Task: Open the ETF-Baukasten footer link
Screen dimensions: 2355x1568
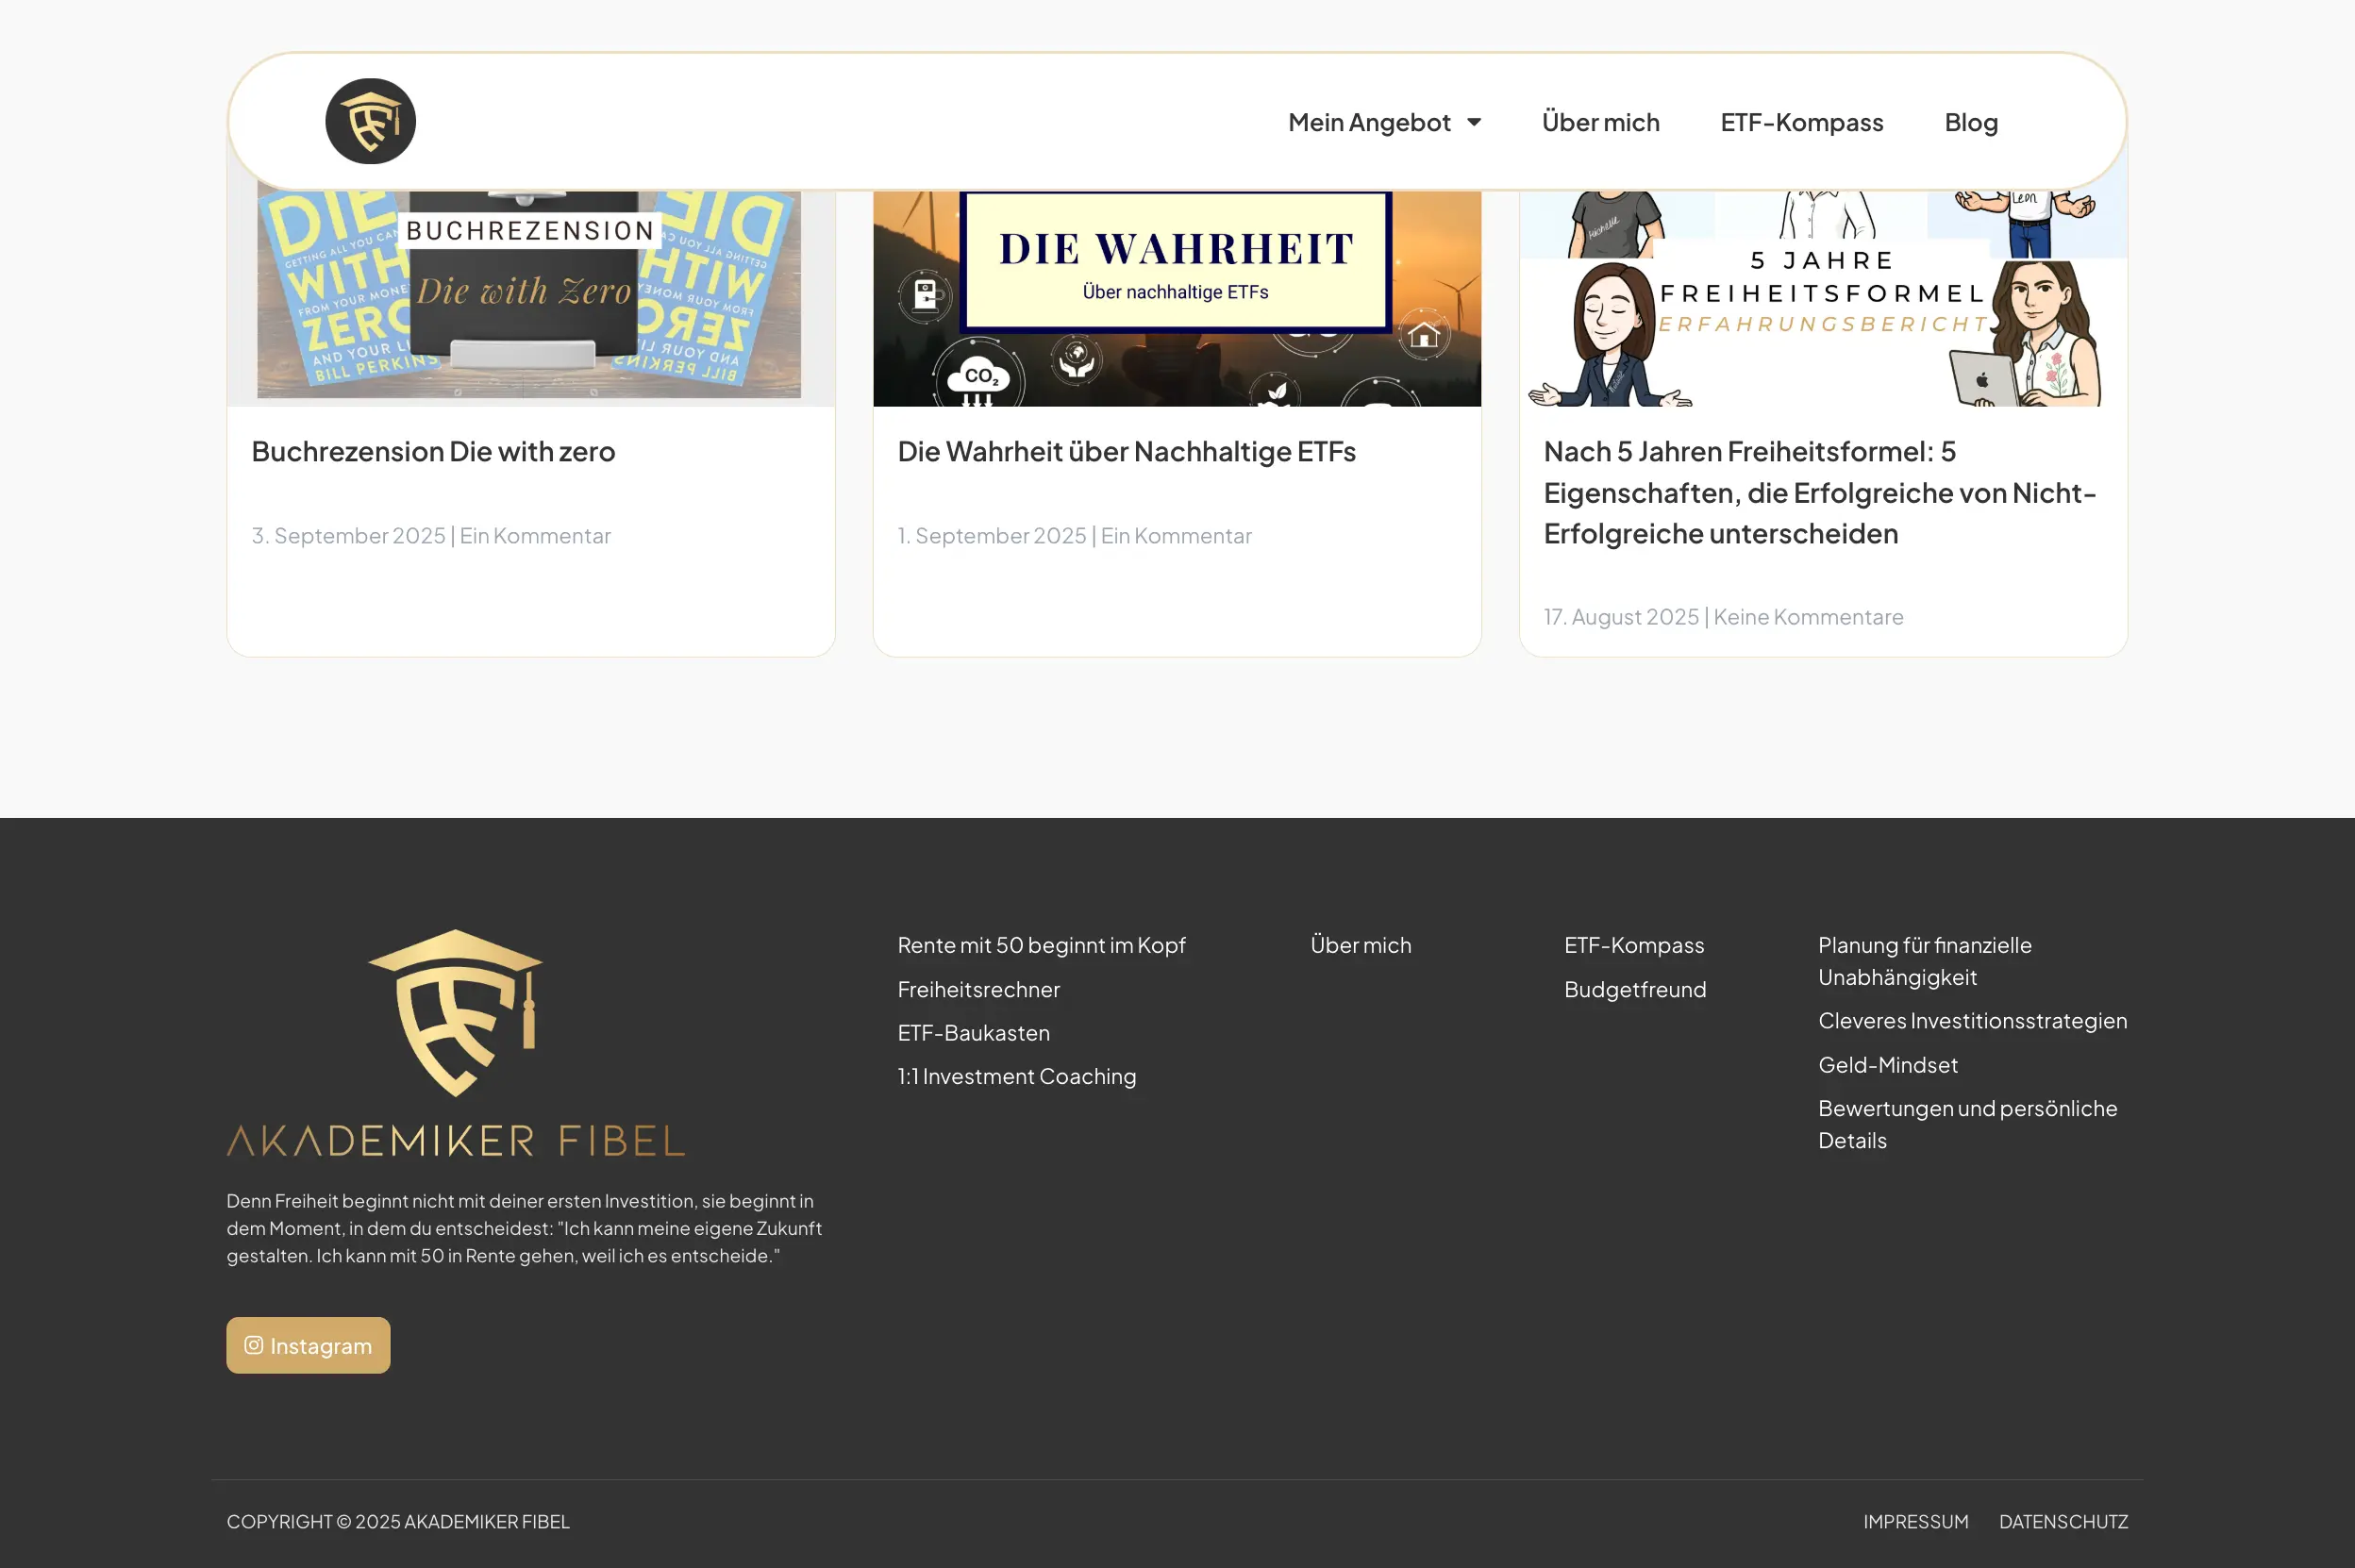Action: coord(973,1033)
